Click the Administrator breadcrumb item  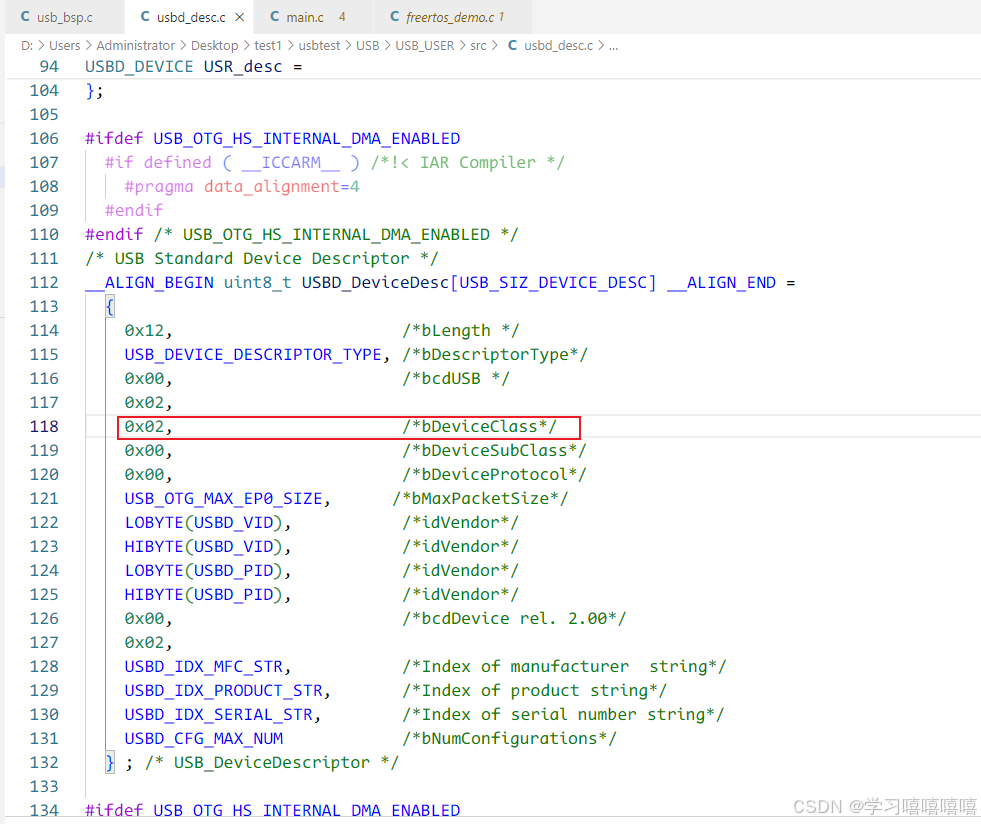tap(136, 45)
